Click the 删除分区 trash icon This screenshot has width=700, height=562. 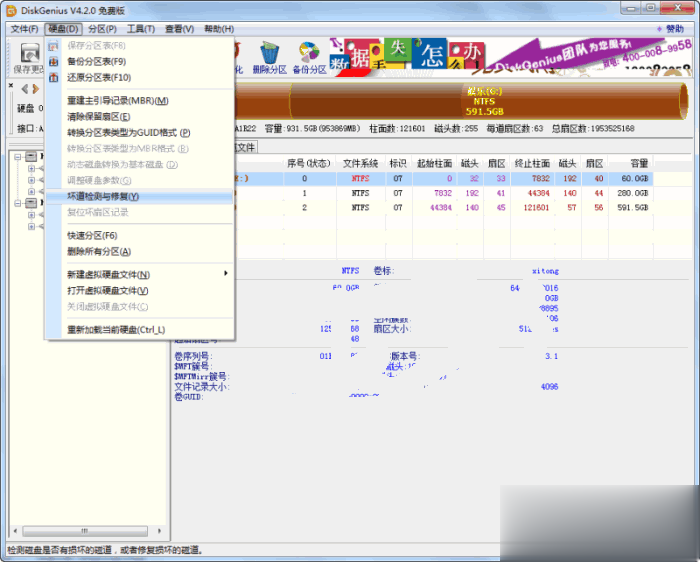tap(269, 57)
